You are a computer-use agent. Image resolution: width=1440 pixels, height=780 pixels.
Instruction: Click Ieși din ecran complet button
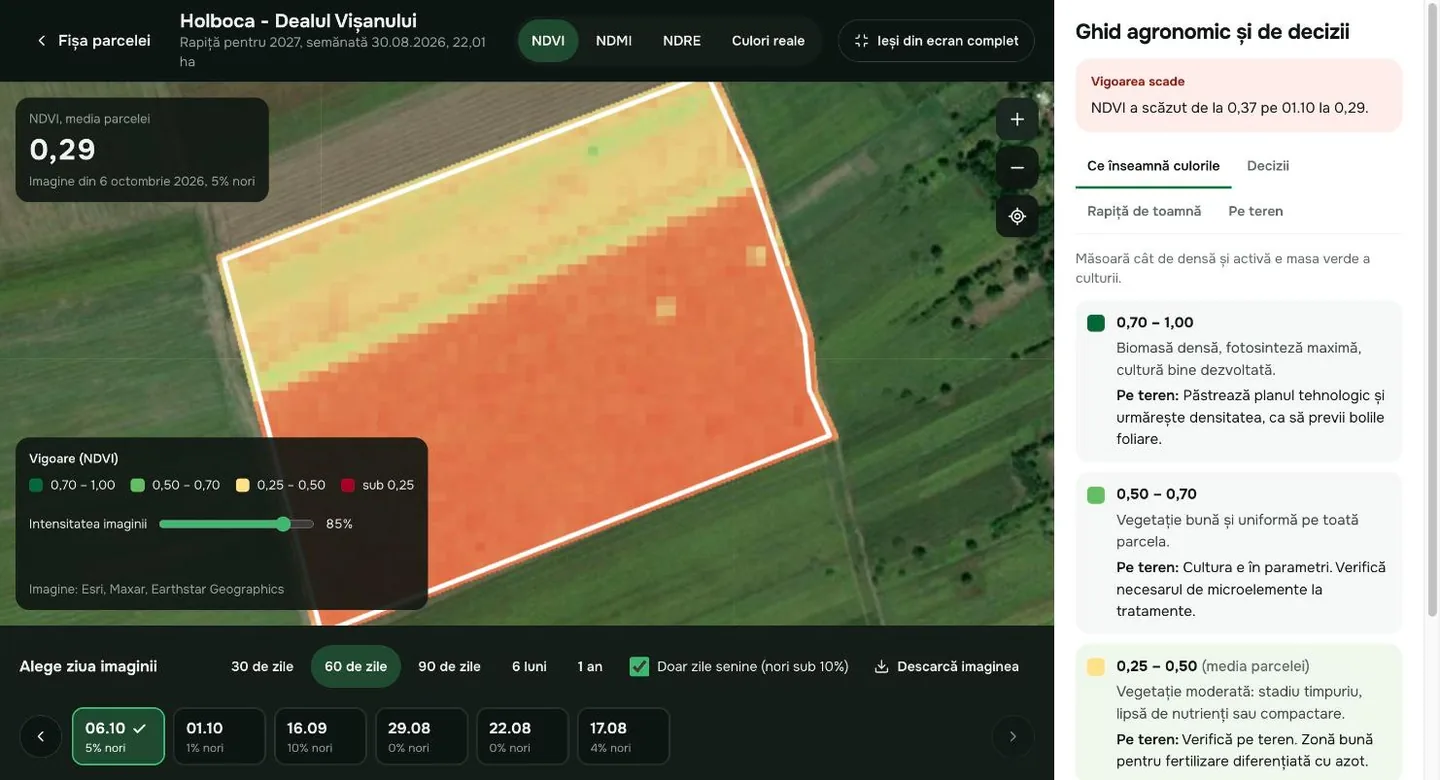point(937,41)
